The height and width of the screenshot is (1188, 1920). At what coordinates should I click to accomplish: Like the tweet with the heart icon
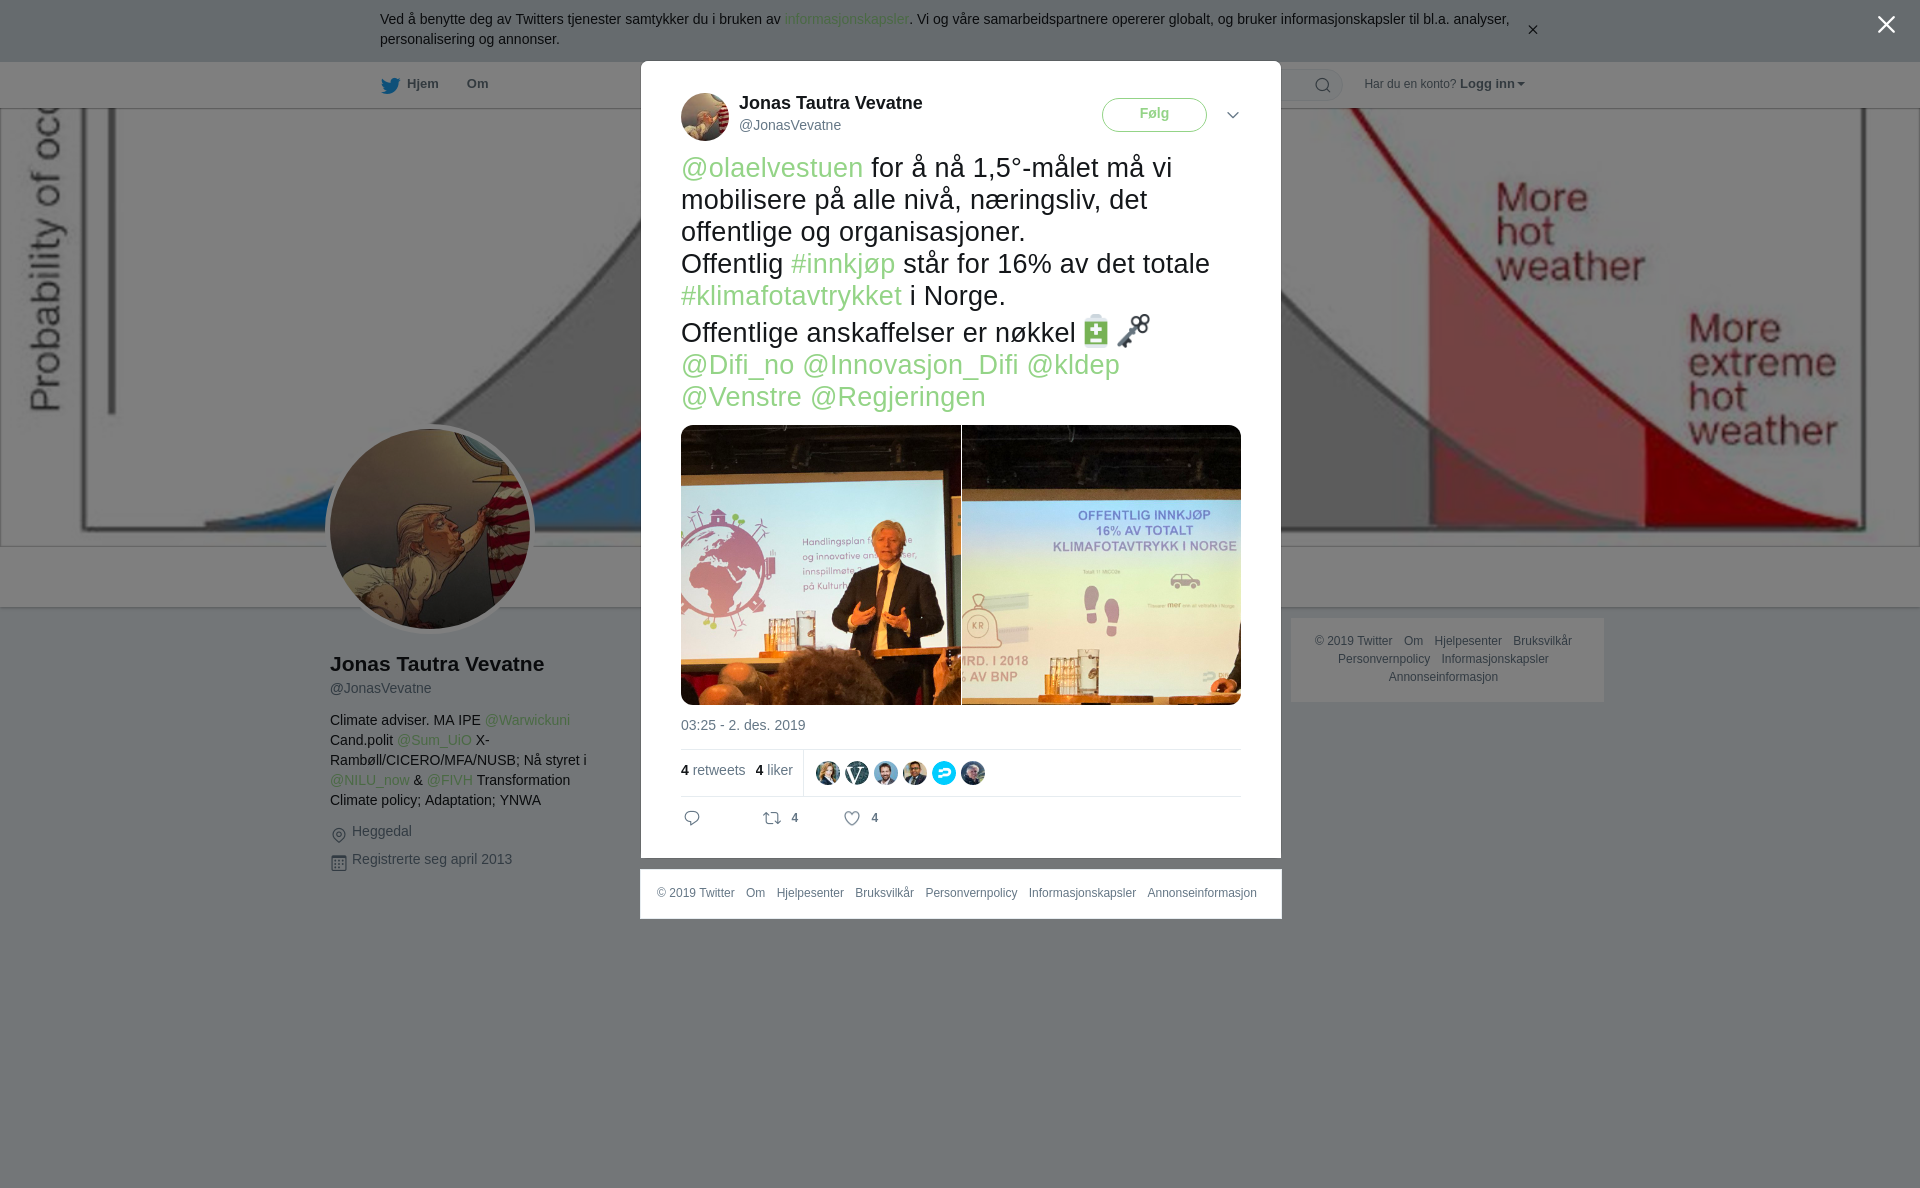[x=852, y=818]
